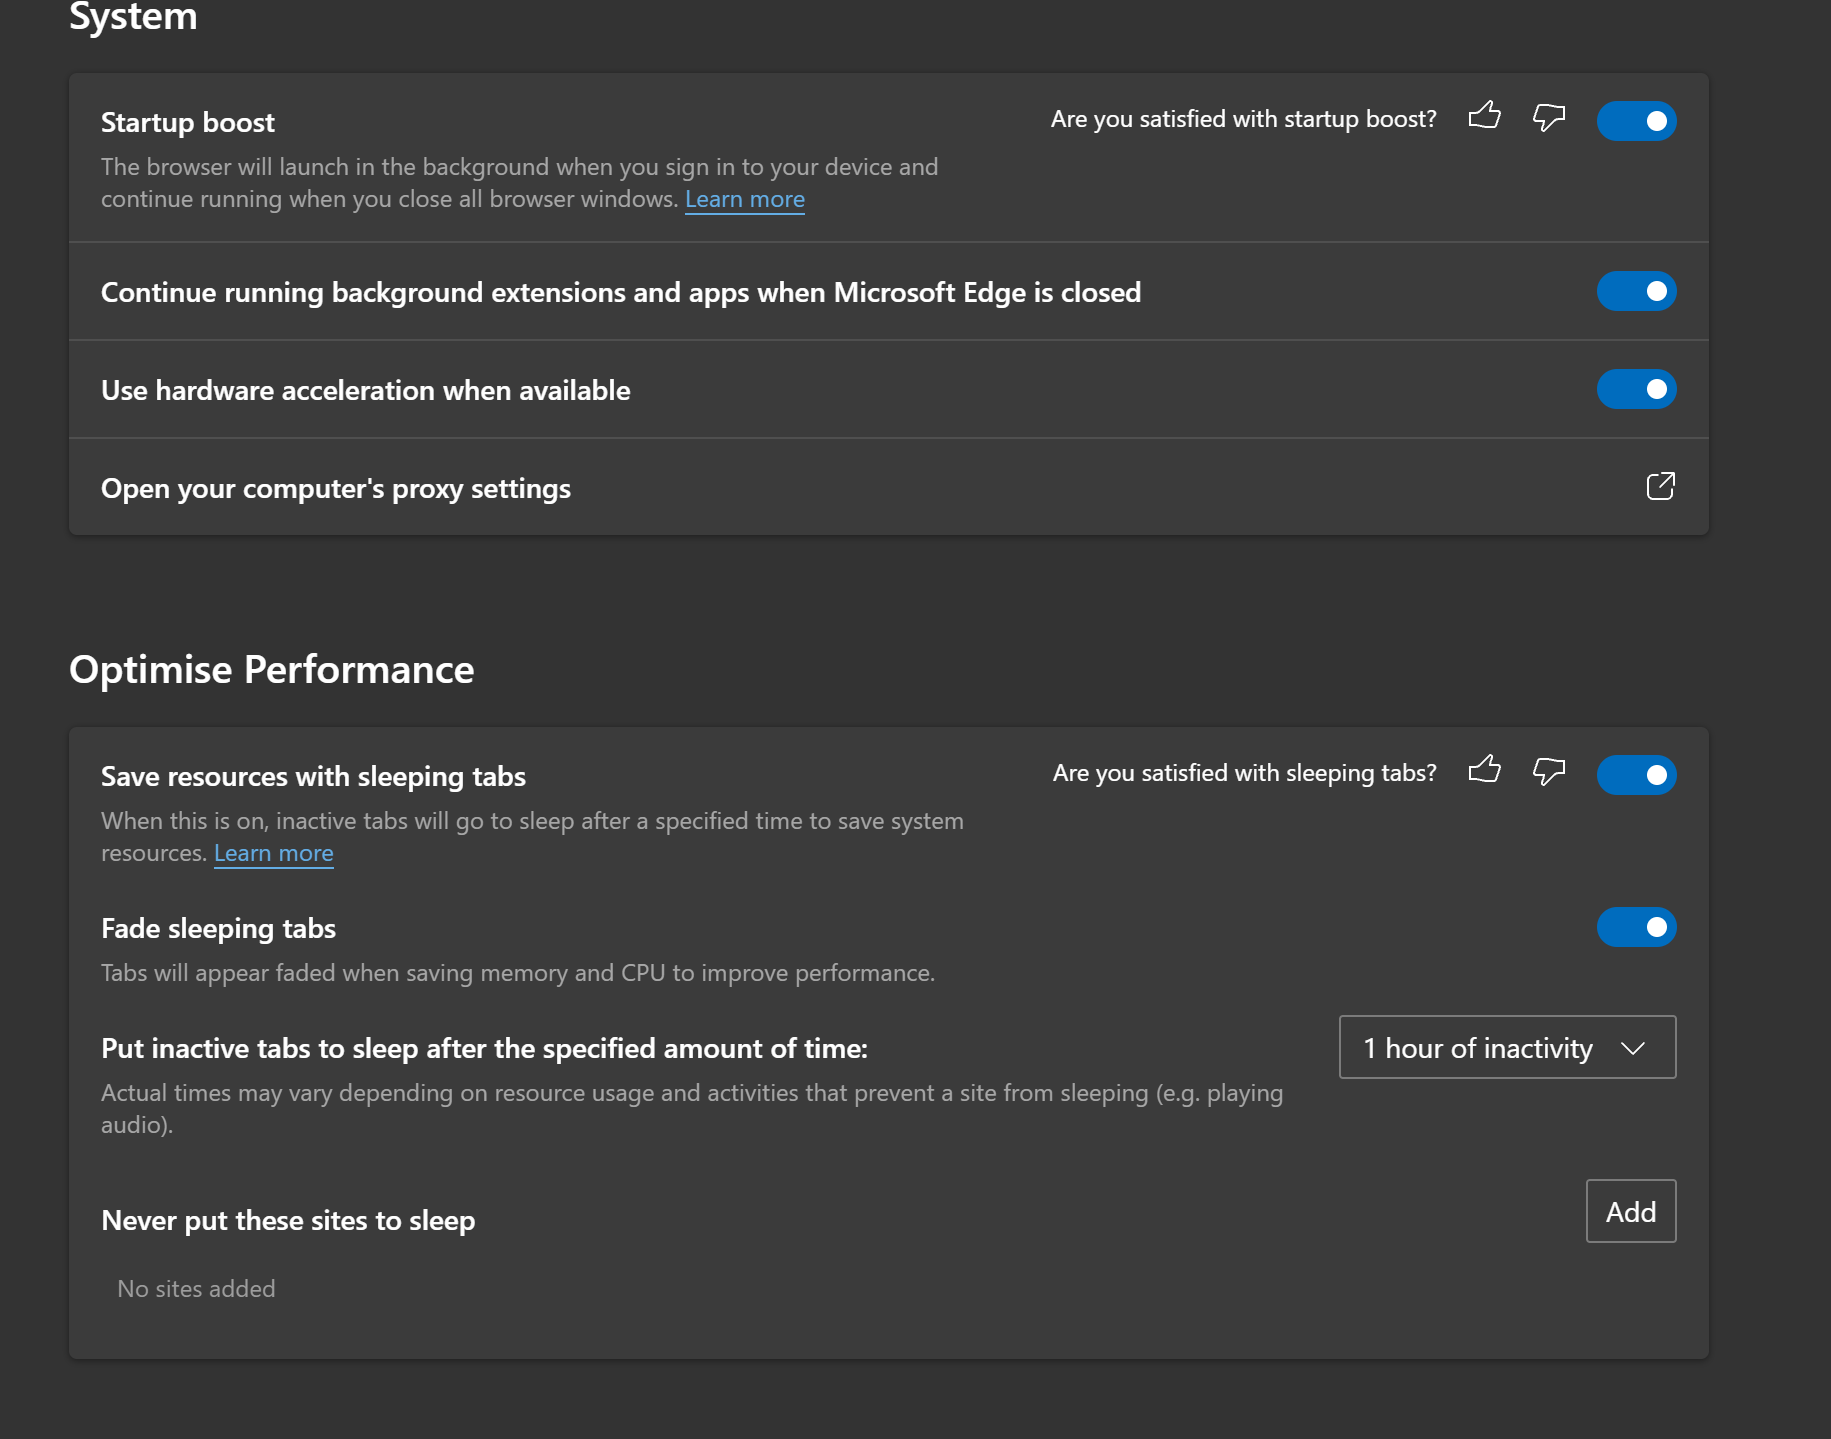Disable continue running background extensions toggle
1831x1439 pixels.
tap(1636, 291)
